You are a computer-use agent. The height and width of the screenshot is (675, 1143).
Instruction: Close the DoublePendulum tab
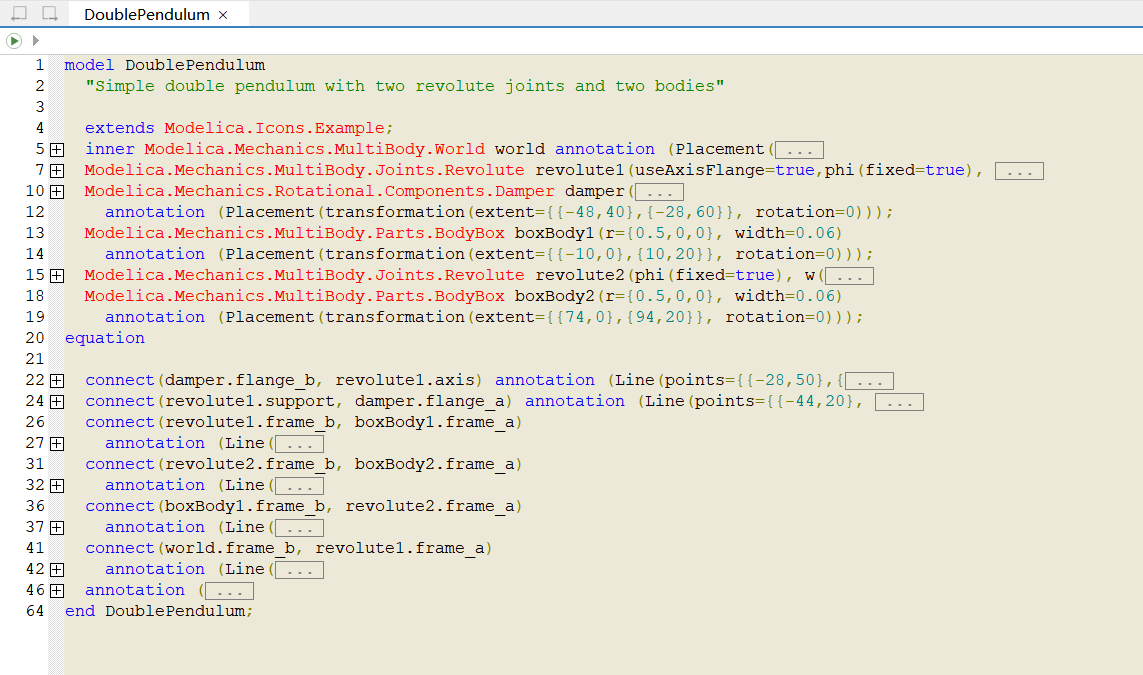223,15
